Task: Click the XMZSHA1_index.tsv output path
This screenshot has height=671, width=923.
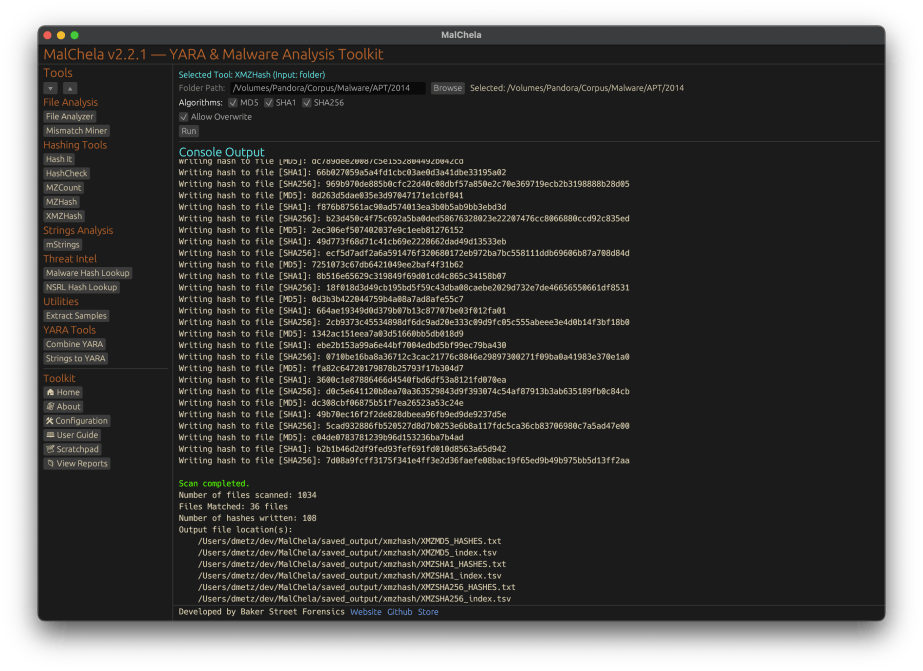Action: coord(350,576)
